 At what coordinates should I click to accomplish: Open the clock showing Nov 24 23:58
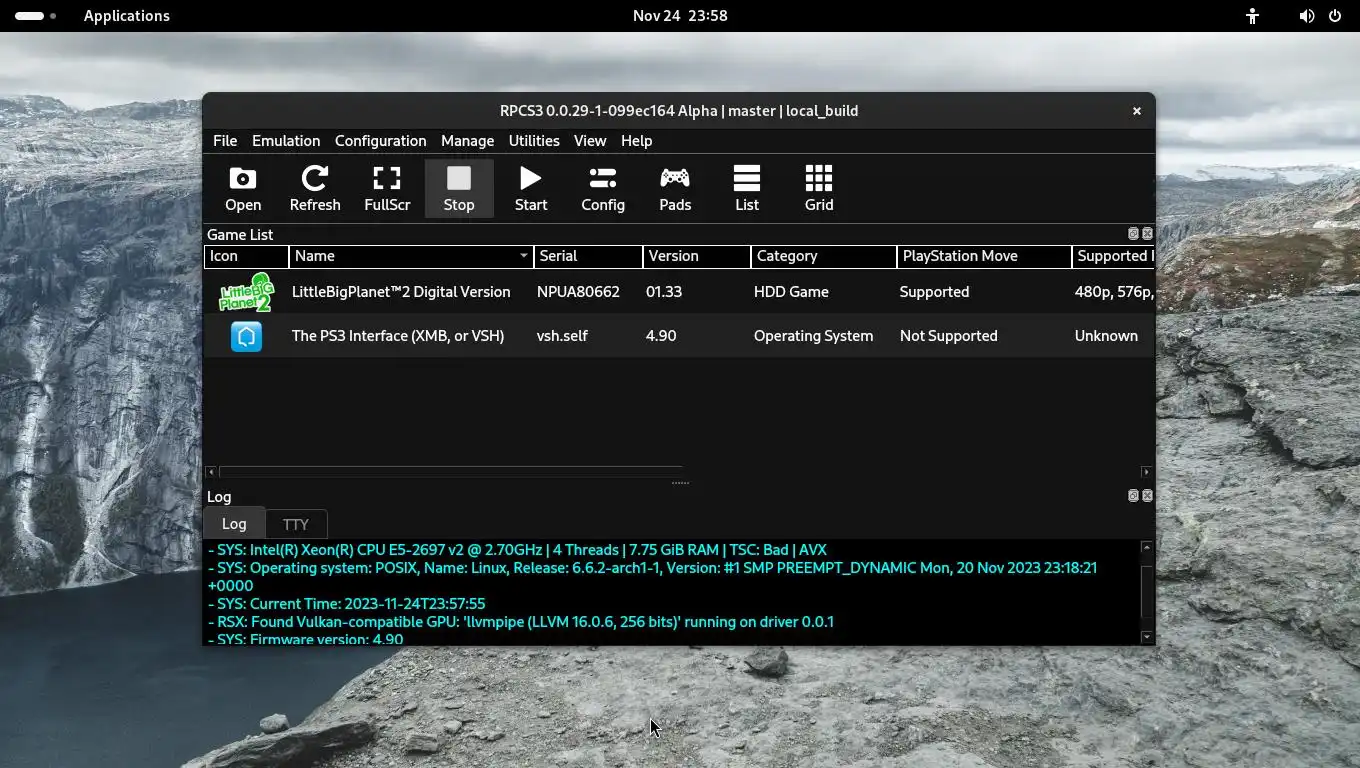[680, 16]
